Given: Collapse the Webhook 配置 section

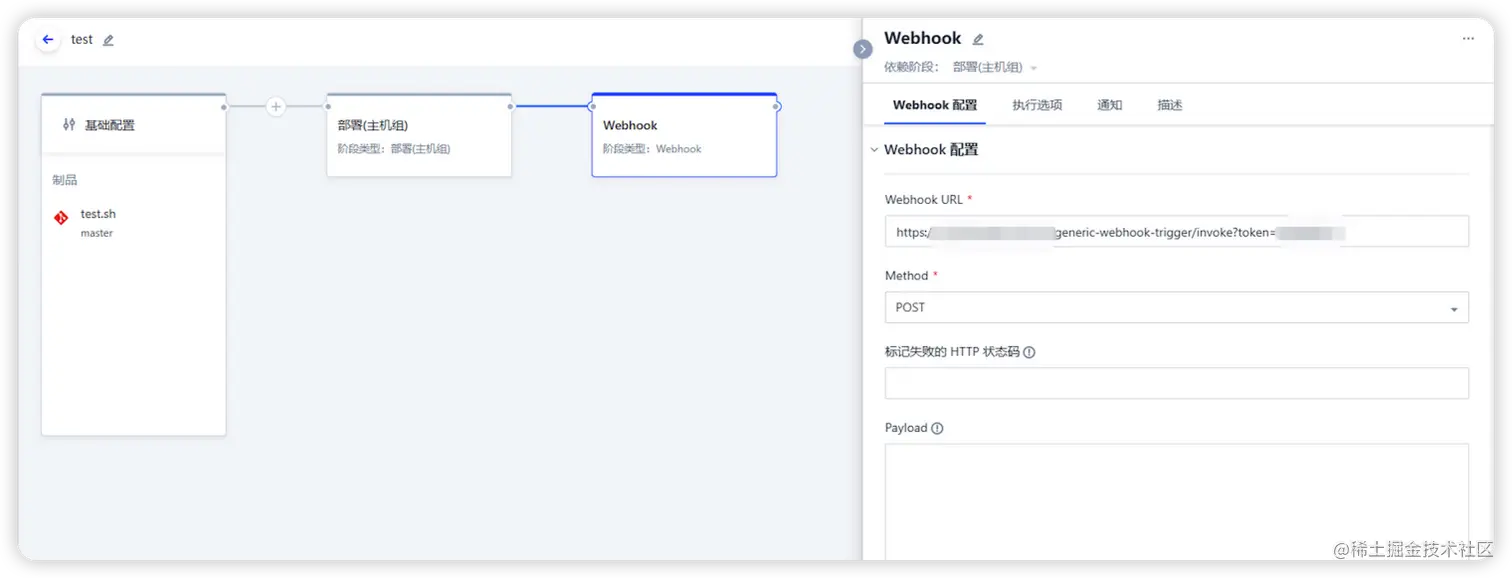Looking at the screenshot, I should tap(875, 150).
